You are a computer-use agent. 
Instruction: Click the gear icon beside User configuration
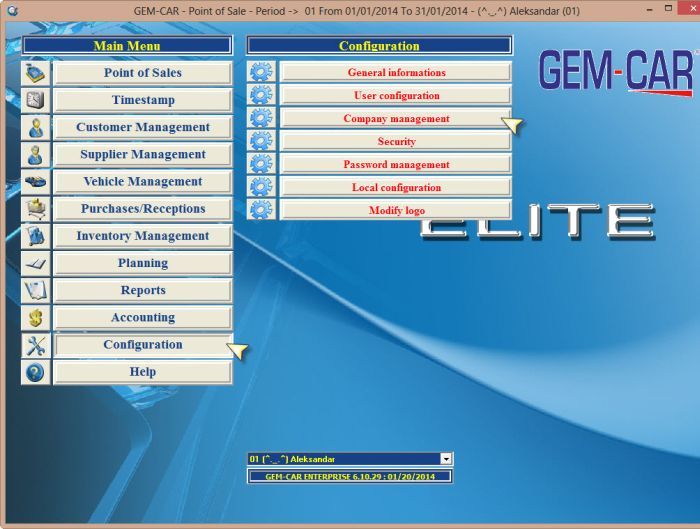coord(261,95)
